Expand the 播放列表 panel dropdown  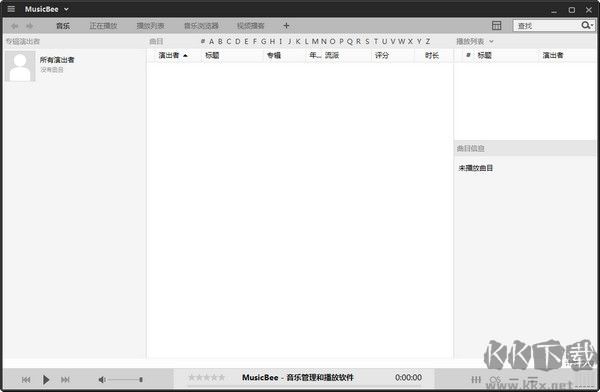pos(491,41)
